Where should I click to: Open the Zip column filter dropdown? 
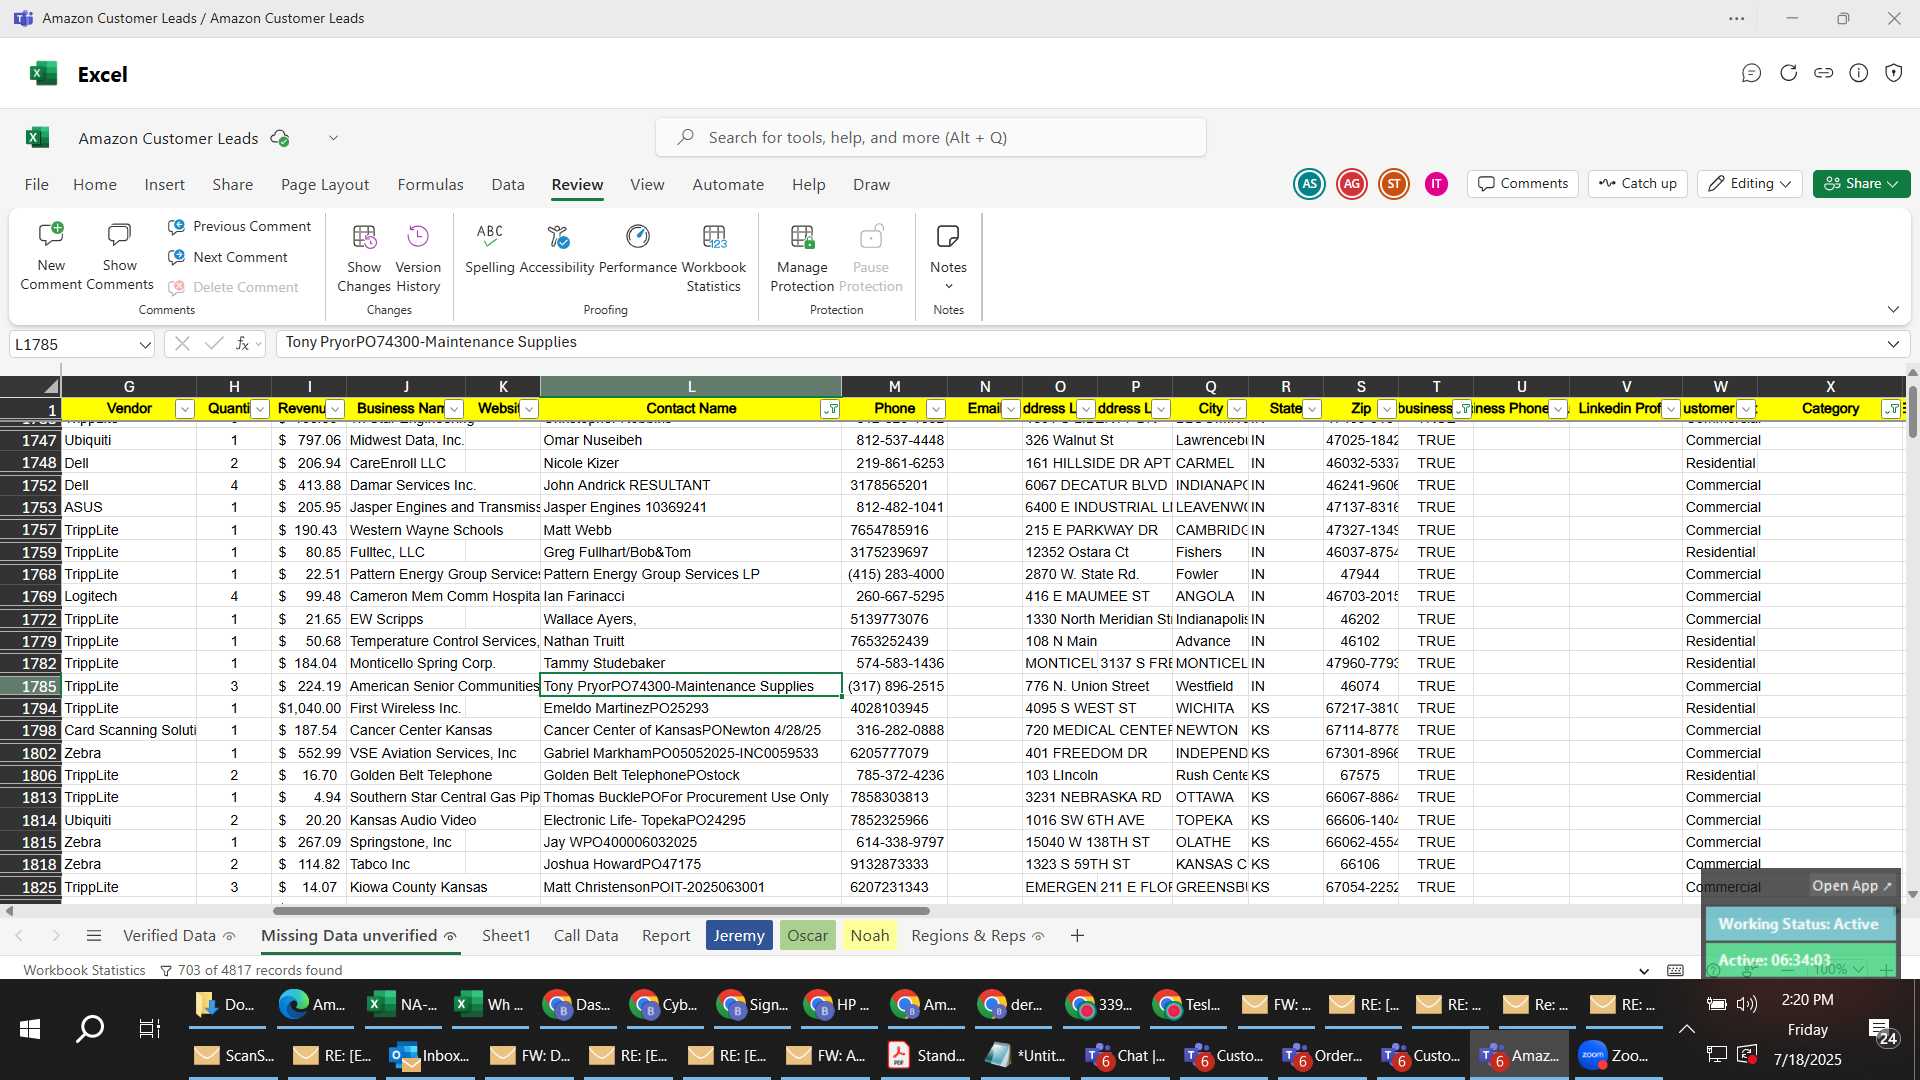click(x=1387, y=409)
